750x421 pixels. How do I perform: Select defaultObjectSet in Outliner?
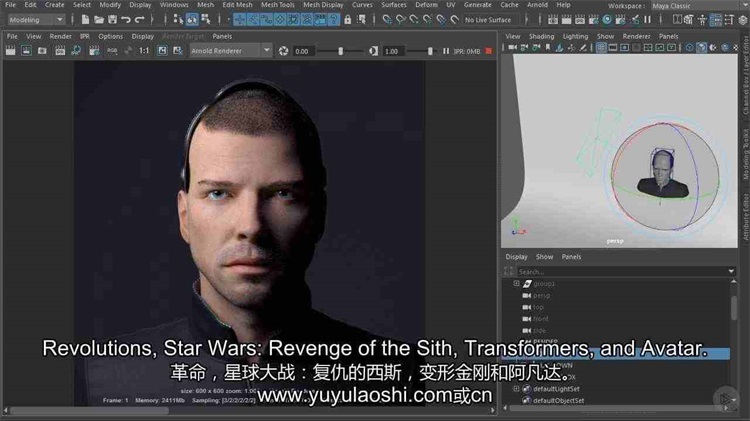click(x=558, y=400)
